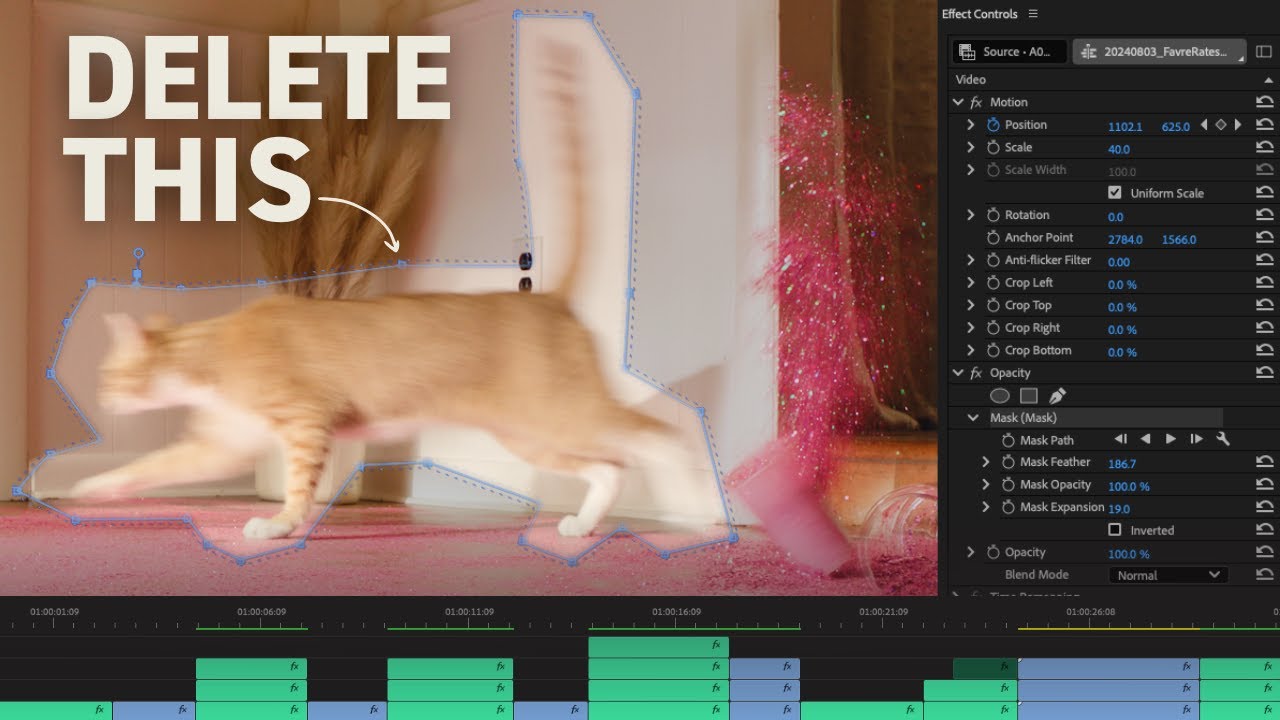The height and width of the screenshot is (720, 1280).
Task: Uncheck the Uniform Scale checkbox
Action: (1115, 192)
